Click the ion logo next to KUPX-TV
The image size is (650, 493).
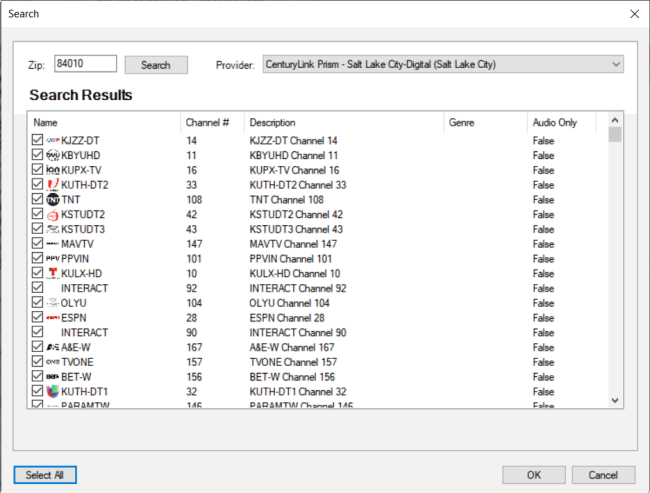click(x=53, y=170)
